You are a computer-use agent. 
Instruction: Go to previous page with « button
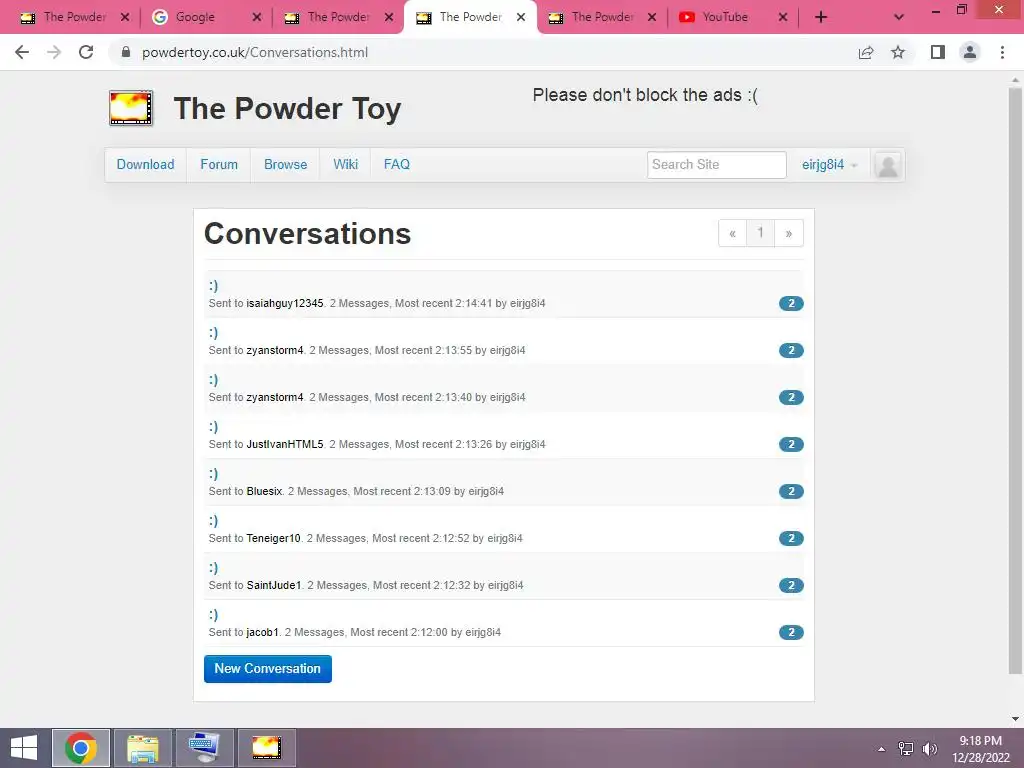click(732, 233)
